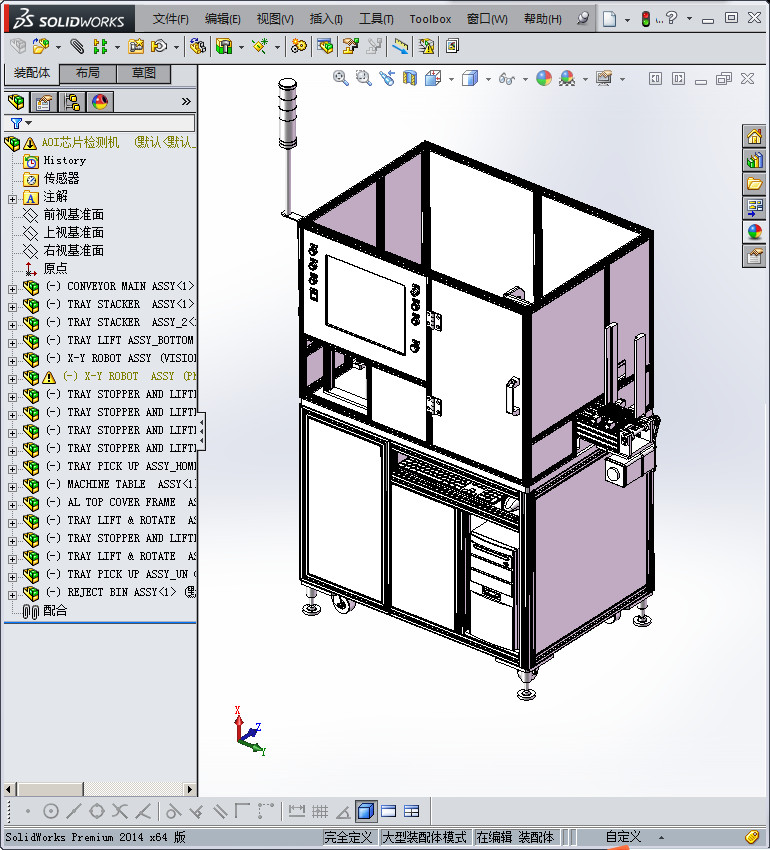Click the Previous View icon
The height and width of the screenshot is (850, 770).
click(387, 79)
